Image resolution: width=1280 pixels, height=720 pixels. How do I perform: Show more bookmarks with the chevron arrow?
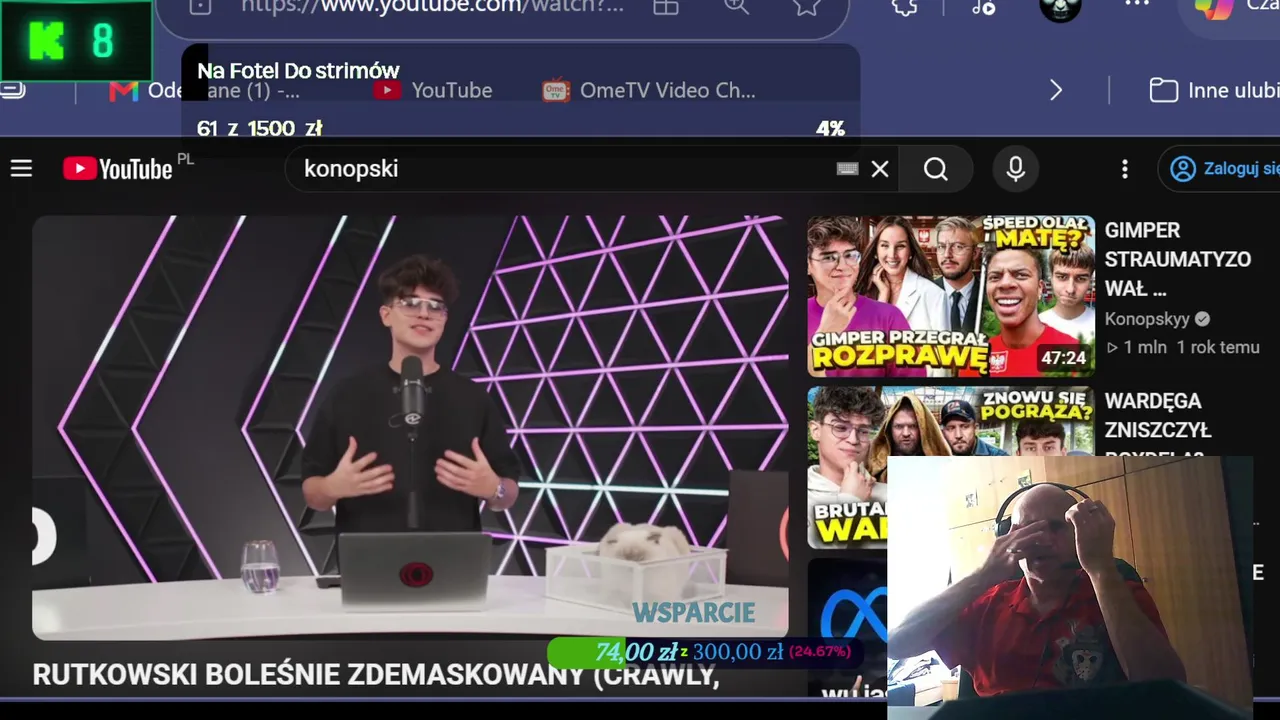(x=1056, y=90)
